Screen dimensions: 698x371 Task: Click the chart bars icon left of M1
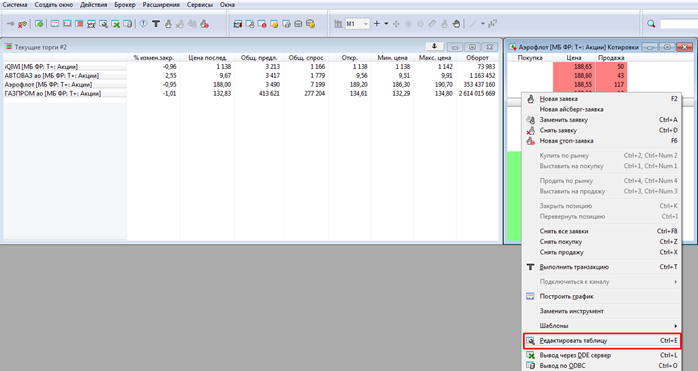338,24
